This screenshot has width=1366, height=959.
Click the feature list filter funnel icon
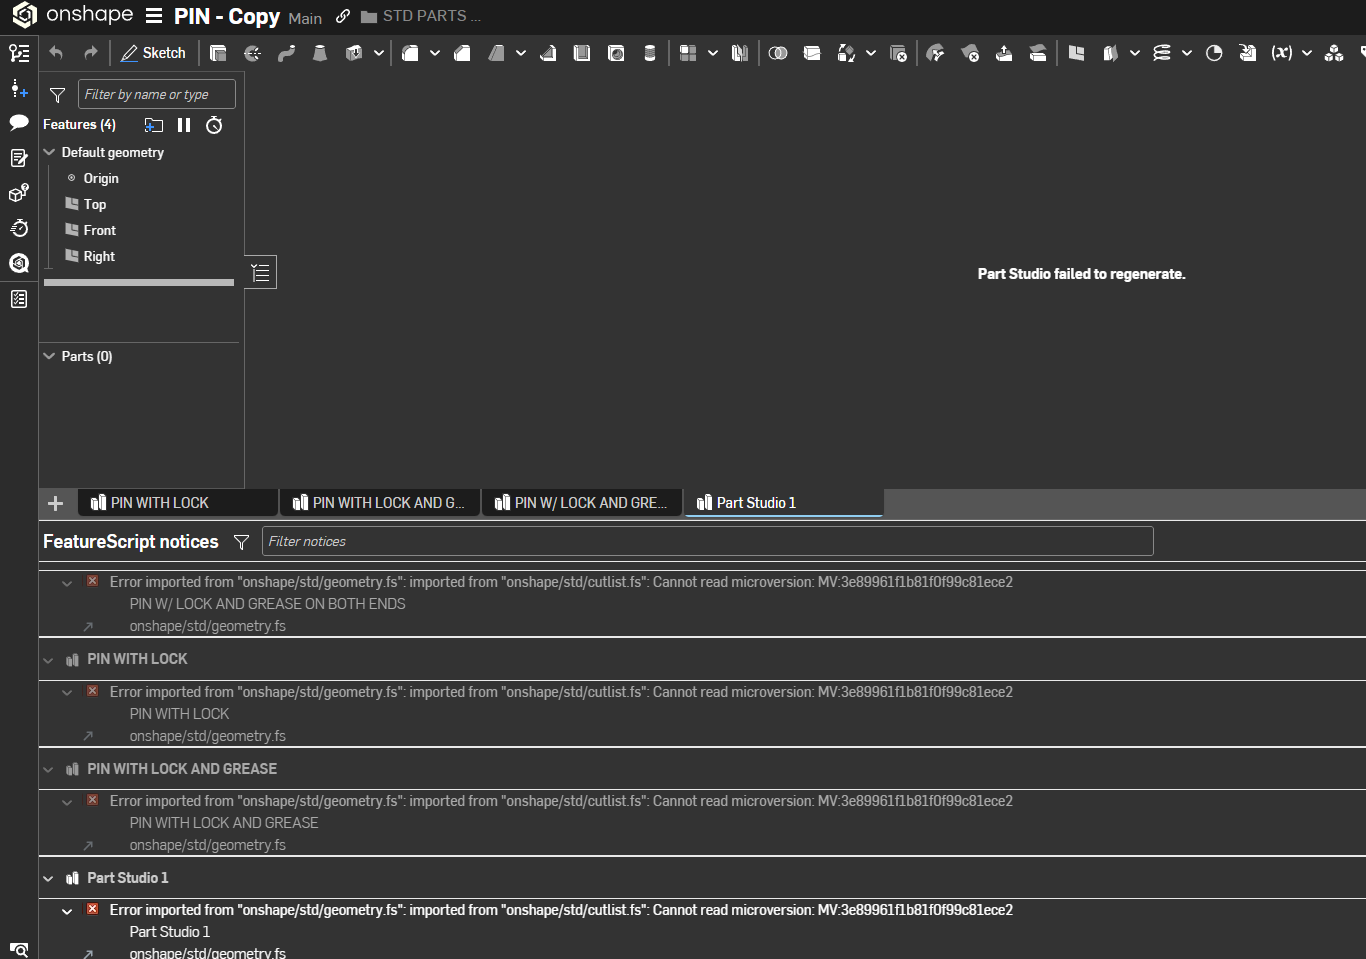coord(58,95)
